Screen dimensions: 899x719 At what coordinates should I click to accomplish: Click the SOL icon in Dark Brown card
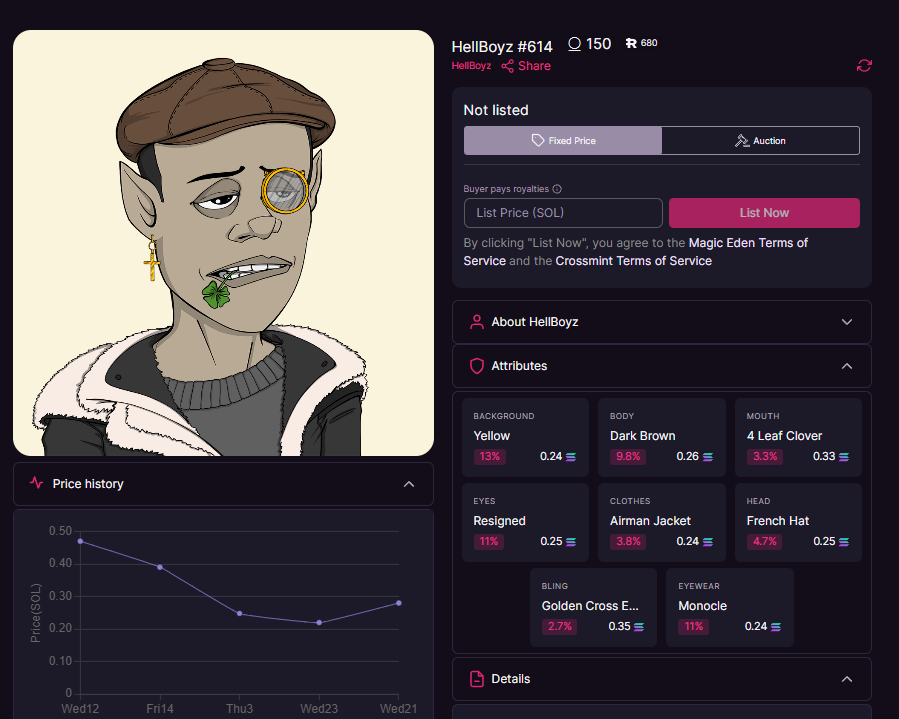708,457
